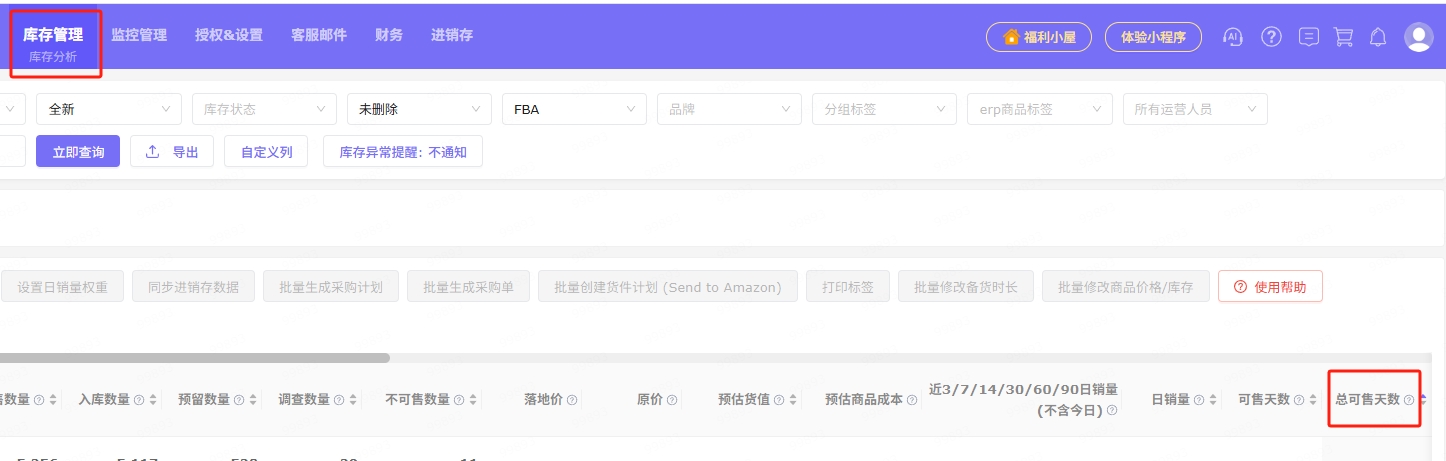The width and height of the screenshot is (1446, 461).
Task: Expand the FBA fulfillment dropdown
Action: pos(574,109)
